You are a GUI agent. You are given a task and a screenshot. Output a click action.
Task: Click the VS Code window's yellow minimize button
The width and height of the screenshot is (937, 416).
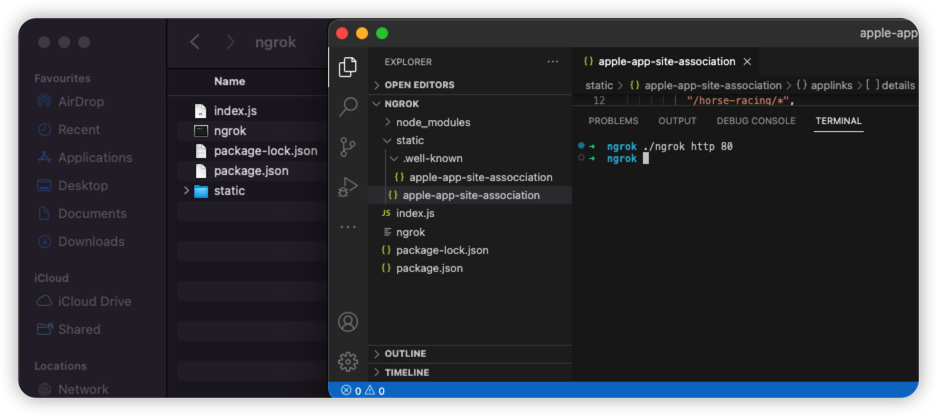click(x=362, y=33)
